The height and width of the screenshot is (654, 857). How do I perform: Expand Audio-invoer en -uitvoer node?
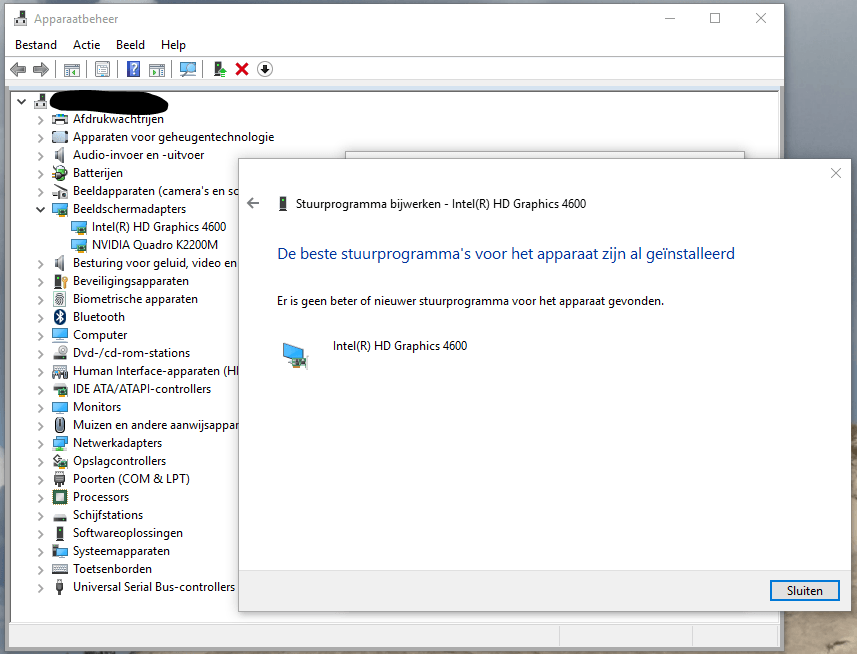40,156
